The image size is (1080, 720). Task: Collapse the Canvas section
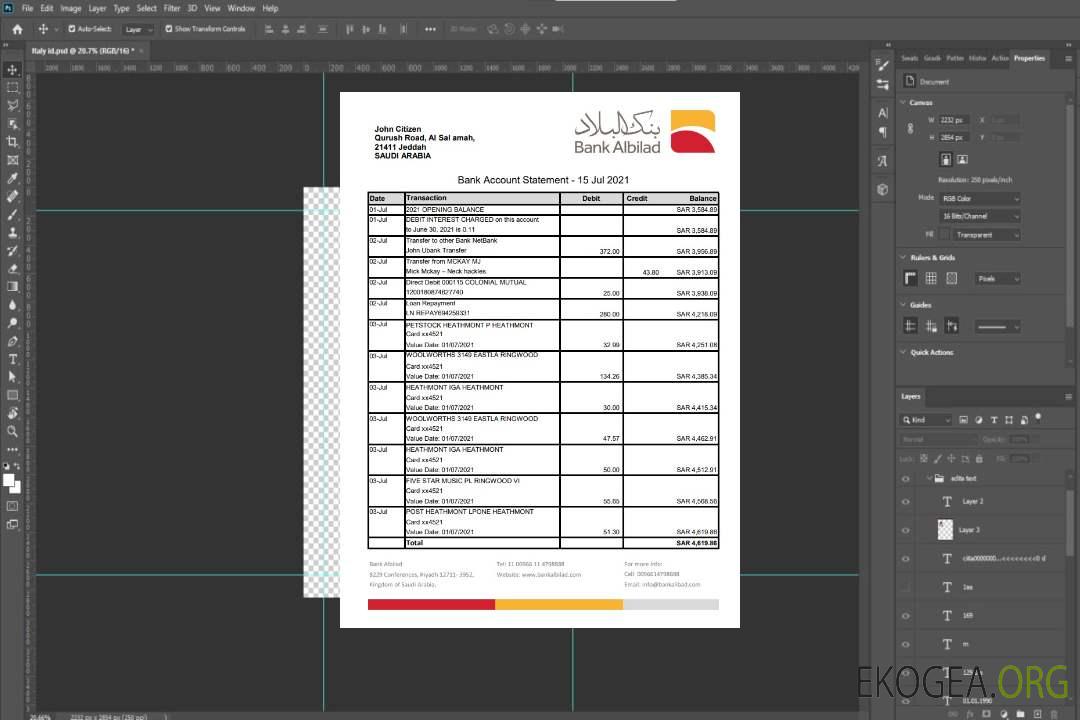[903, 103]
